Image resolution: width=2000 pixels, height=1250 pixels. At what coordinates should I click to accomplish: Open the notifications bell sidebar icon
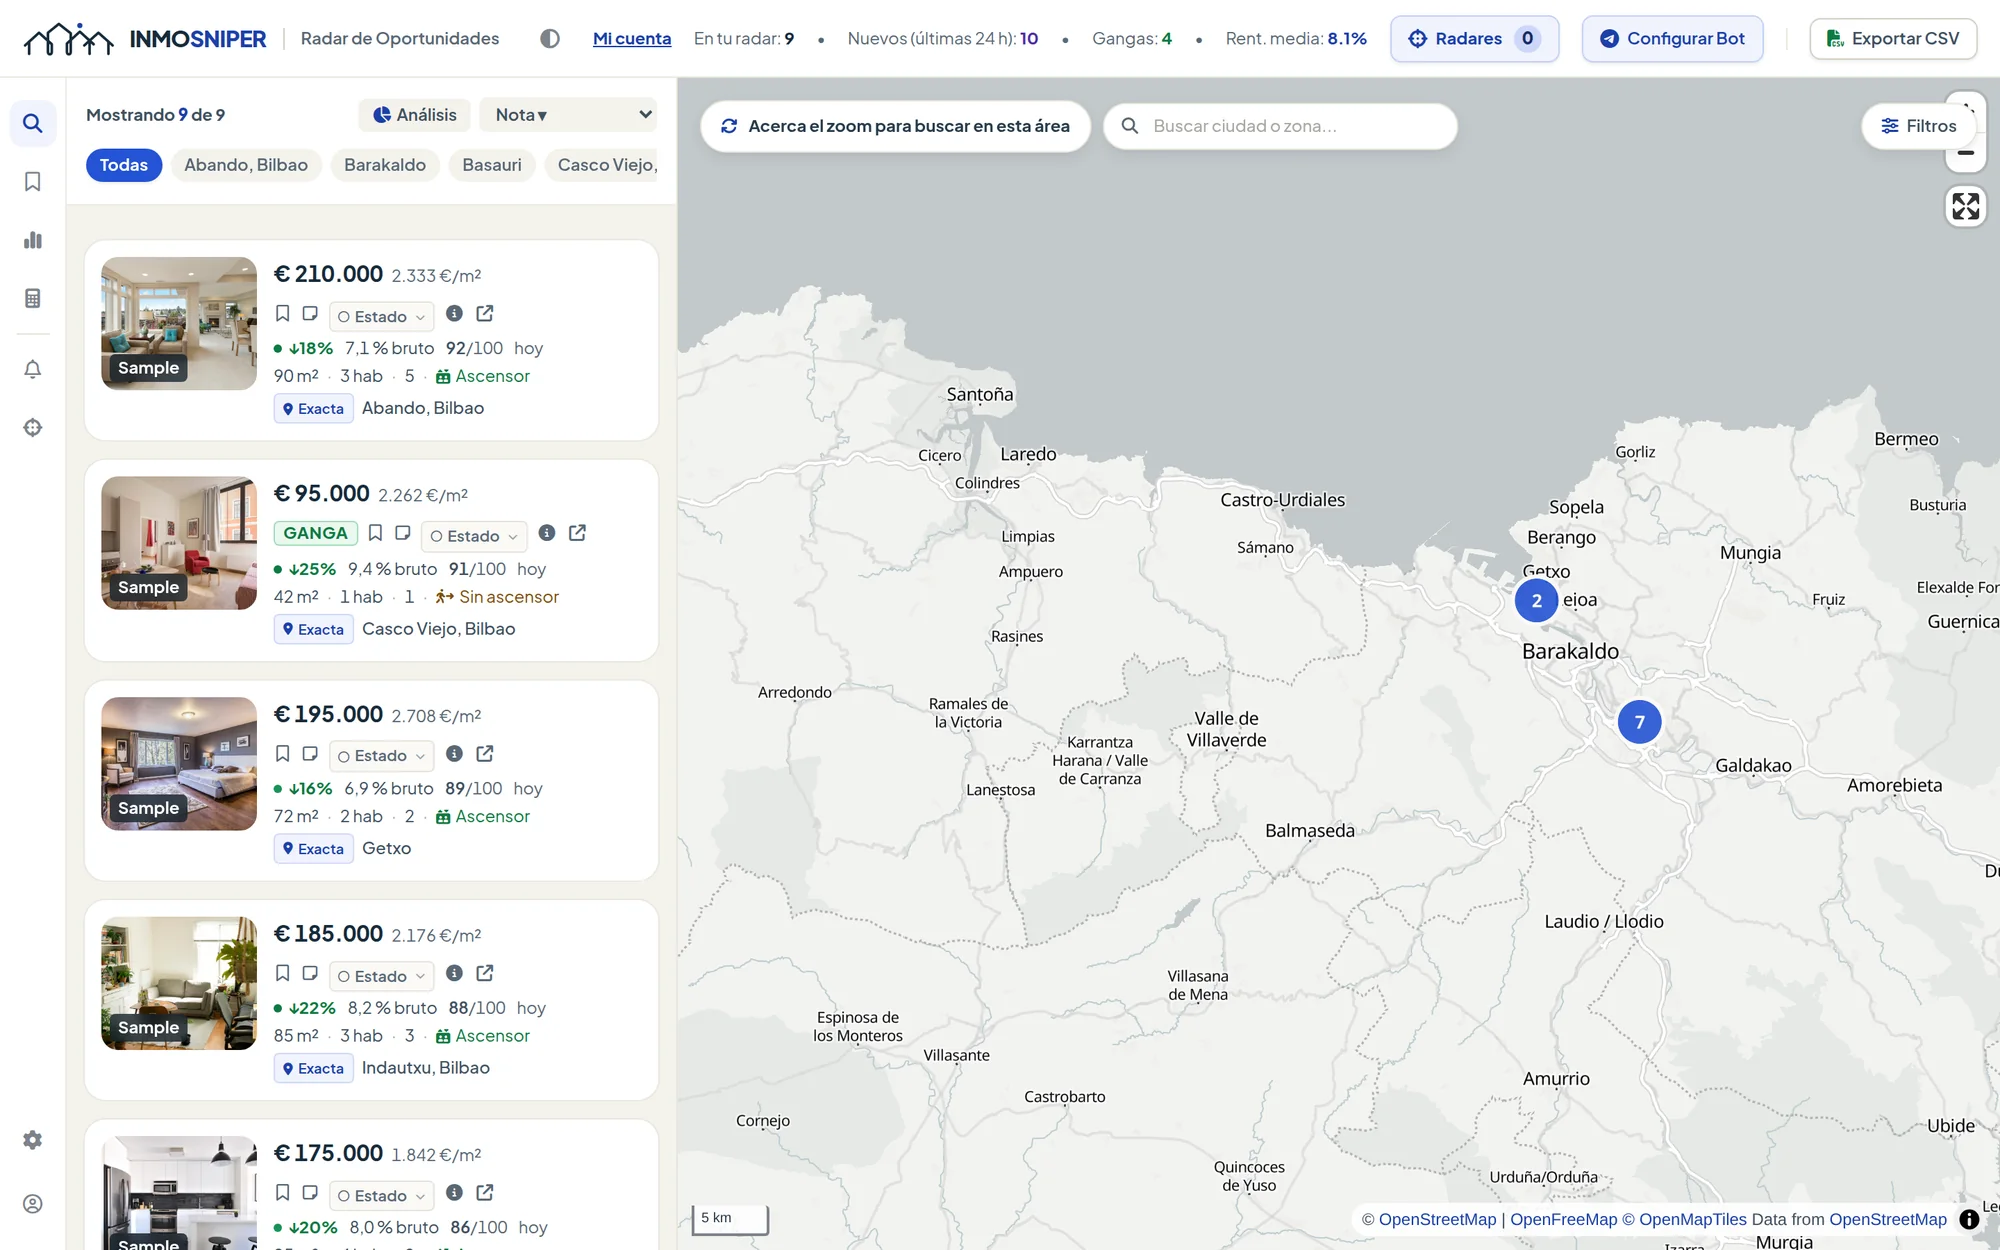pos(33,369)
